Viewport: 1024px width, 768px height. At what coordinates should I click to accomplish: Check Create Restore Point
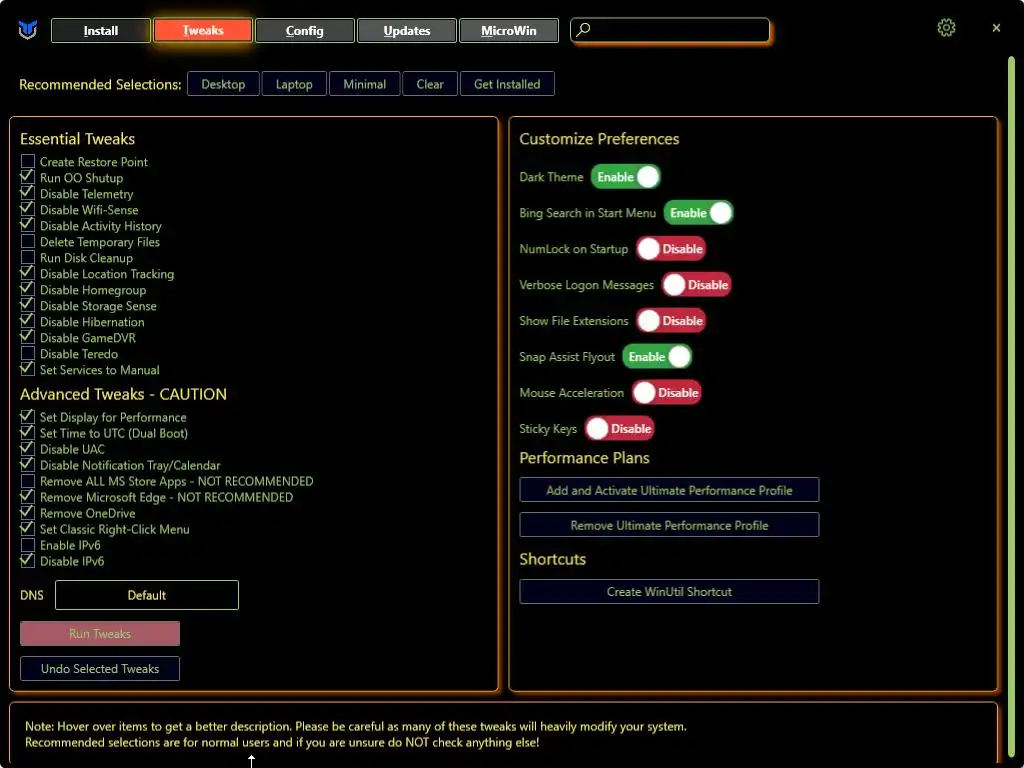click(x=27, y=161)
